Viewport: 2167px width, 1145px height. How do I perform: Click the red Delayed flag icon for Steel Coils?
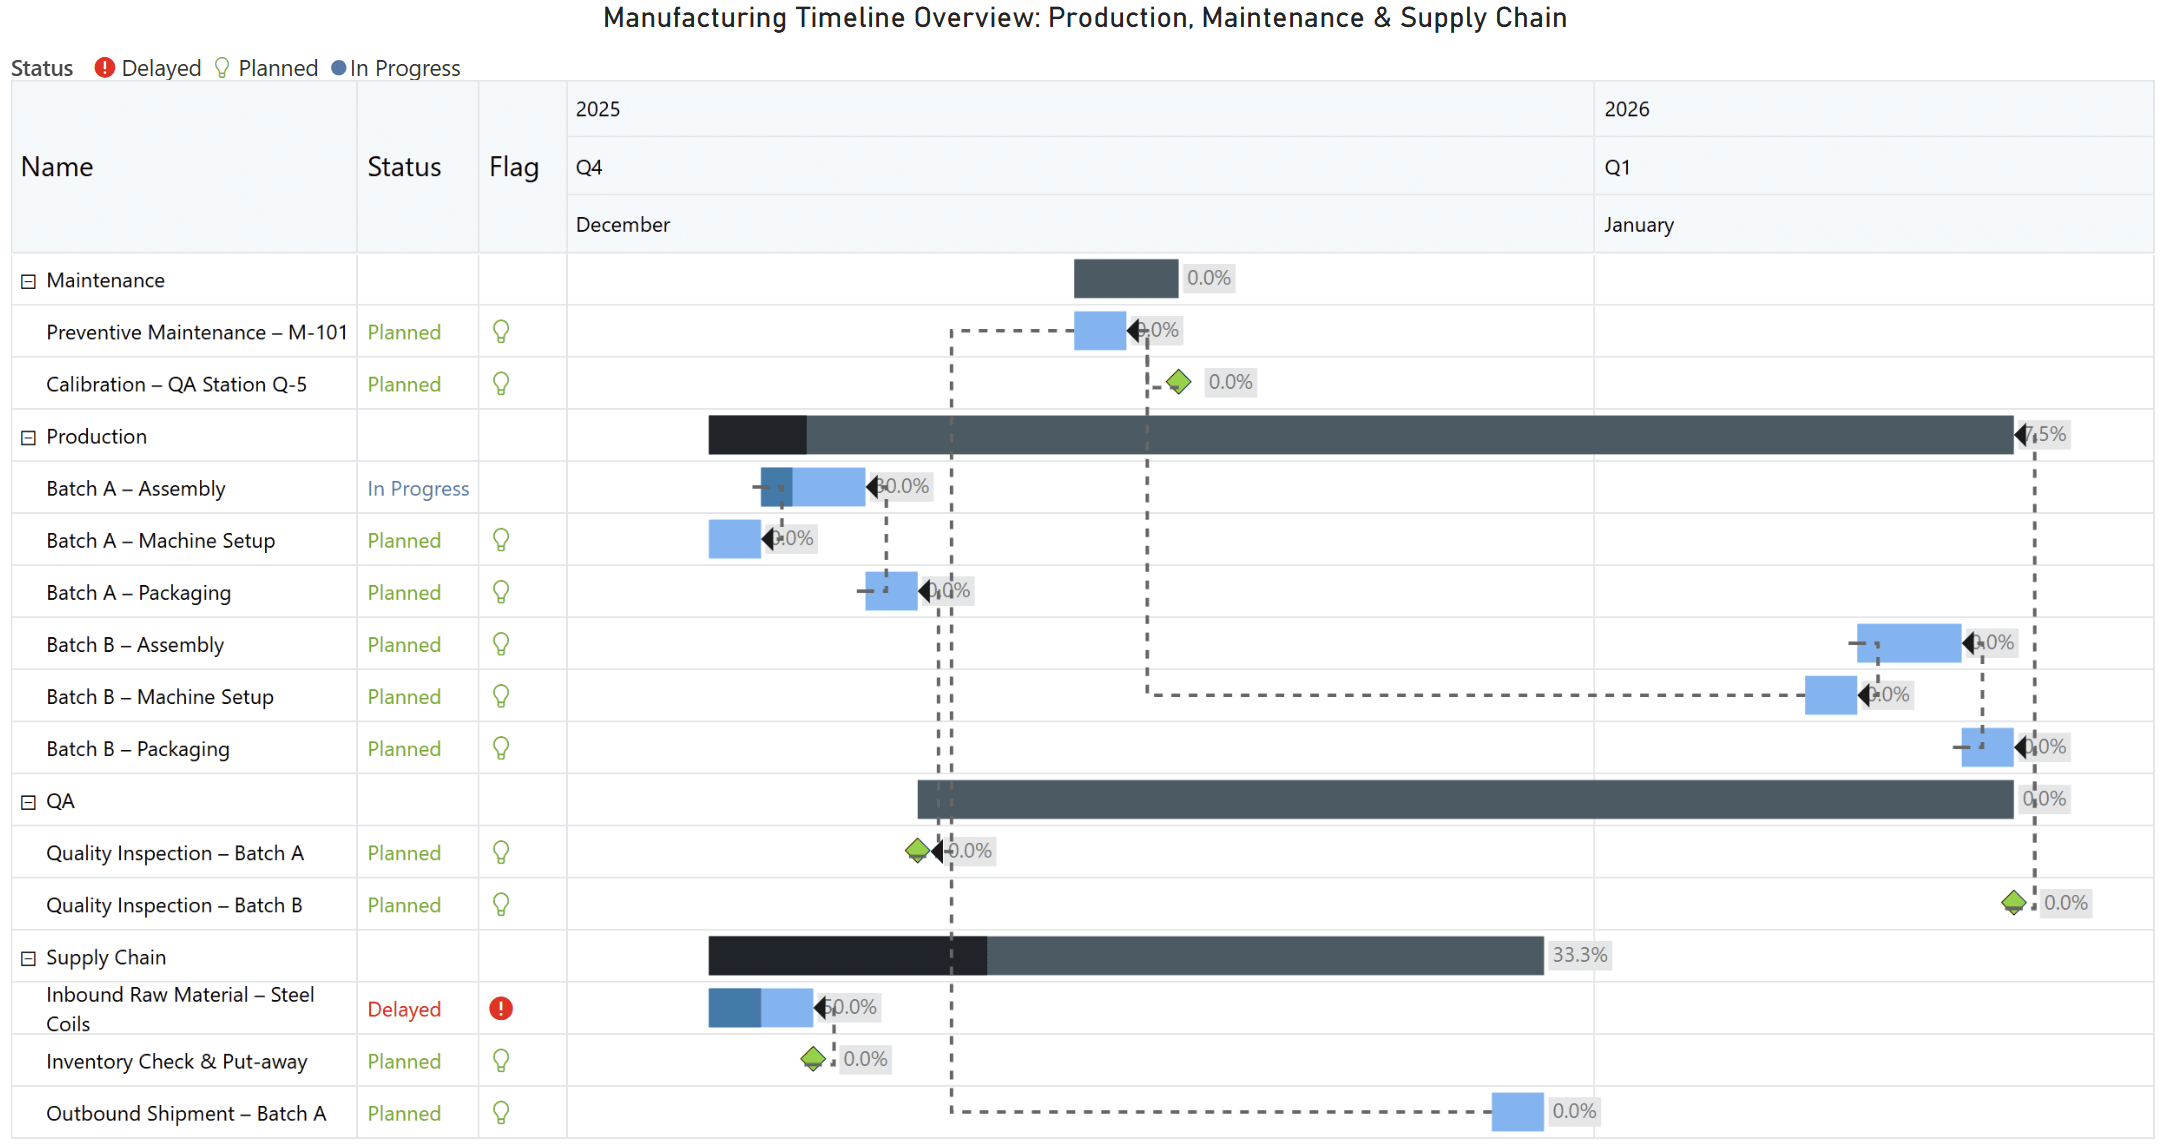click(x=501, y=1009)
